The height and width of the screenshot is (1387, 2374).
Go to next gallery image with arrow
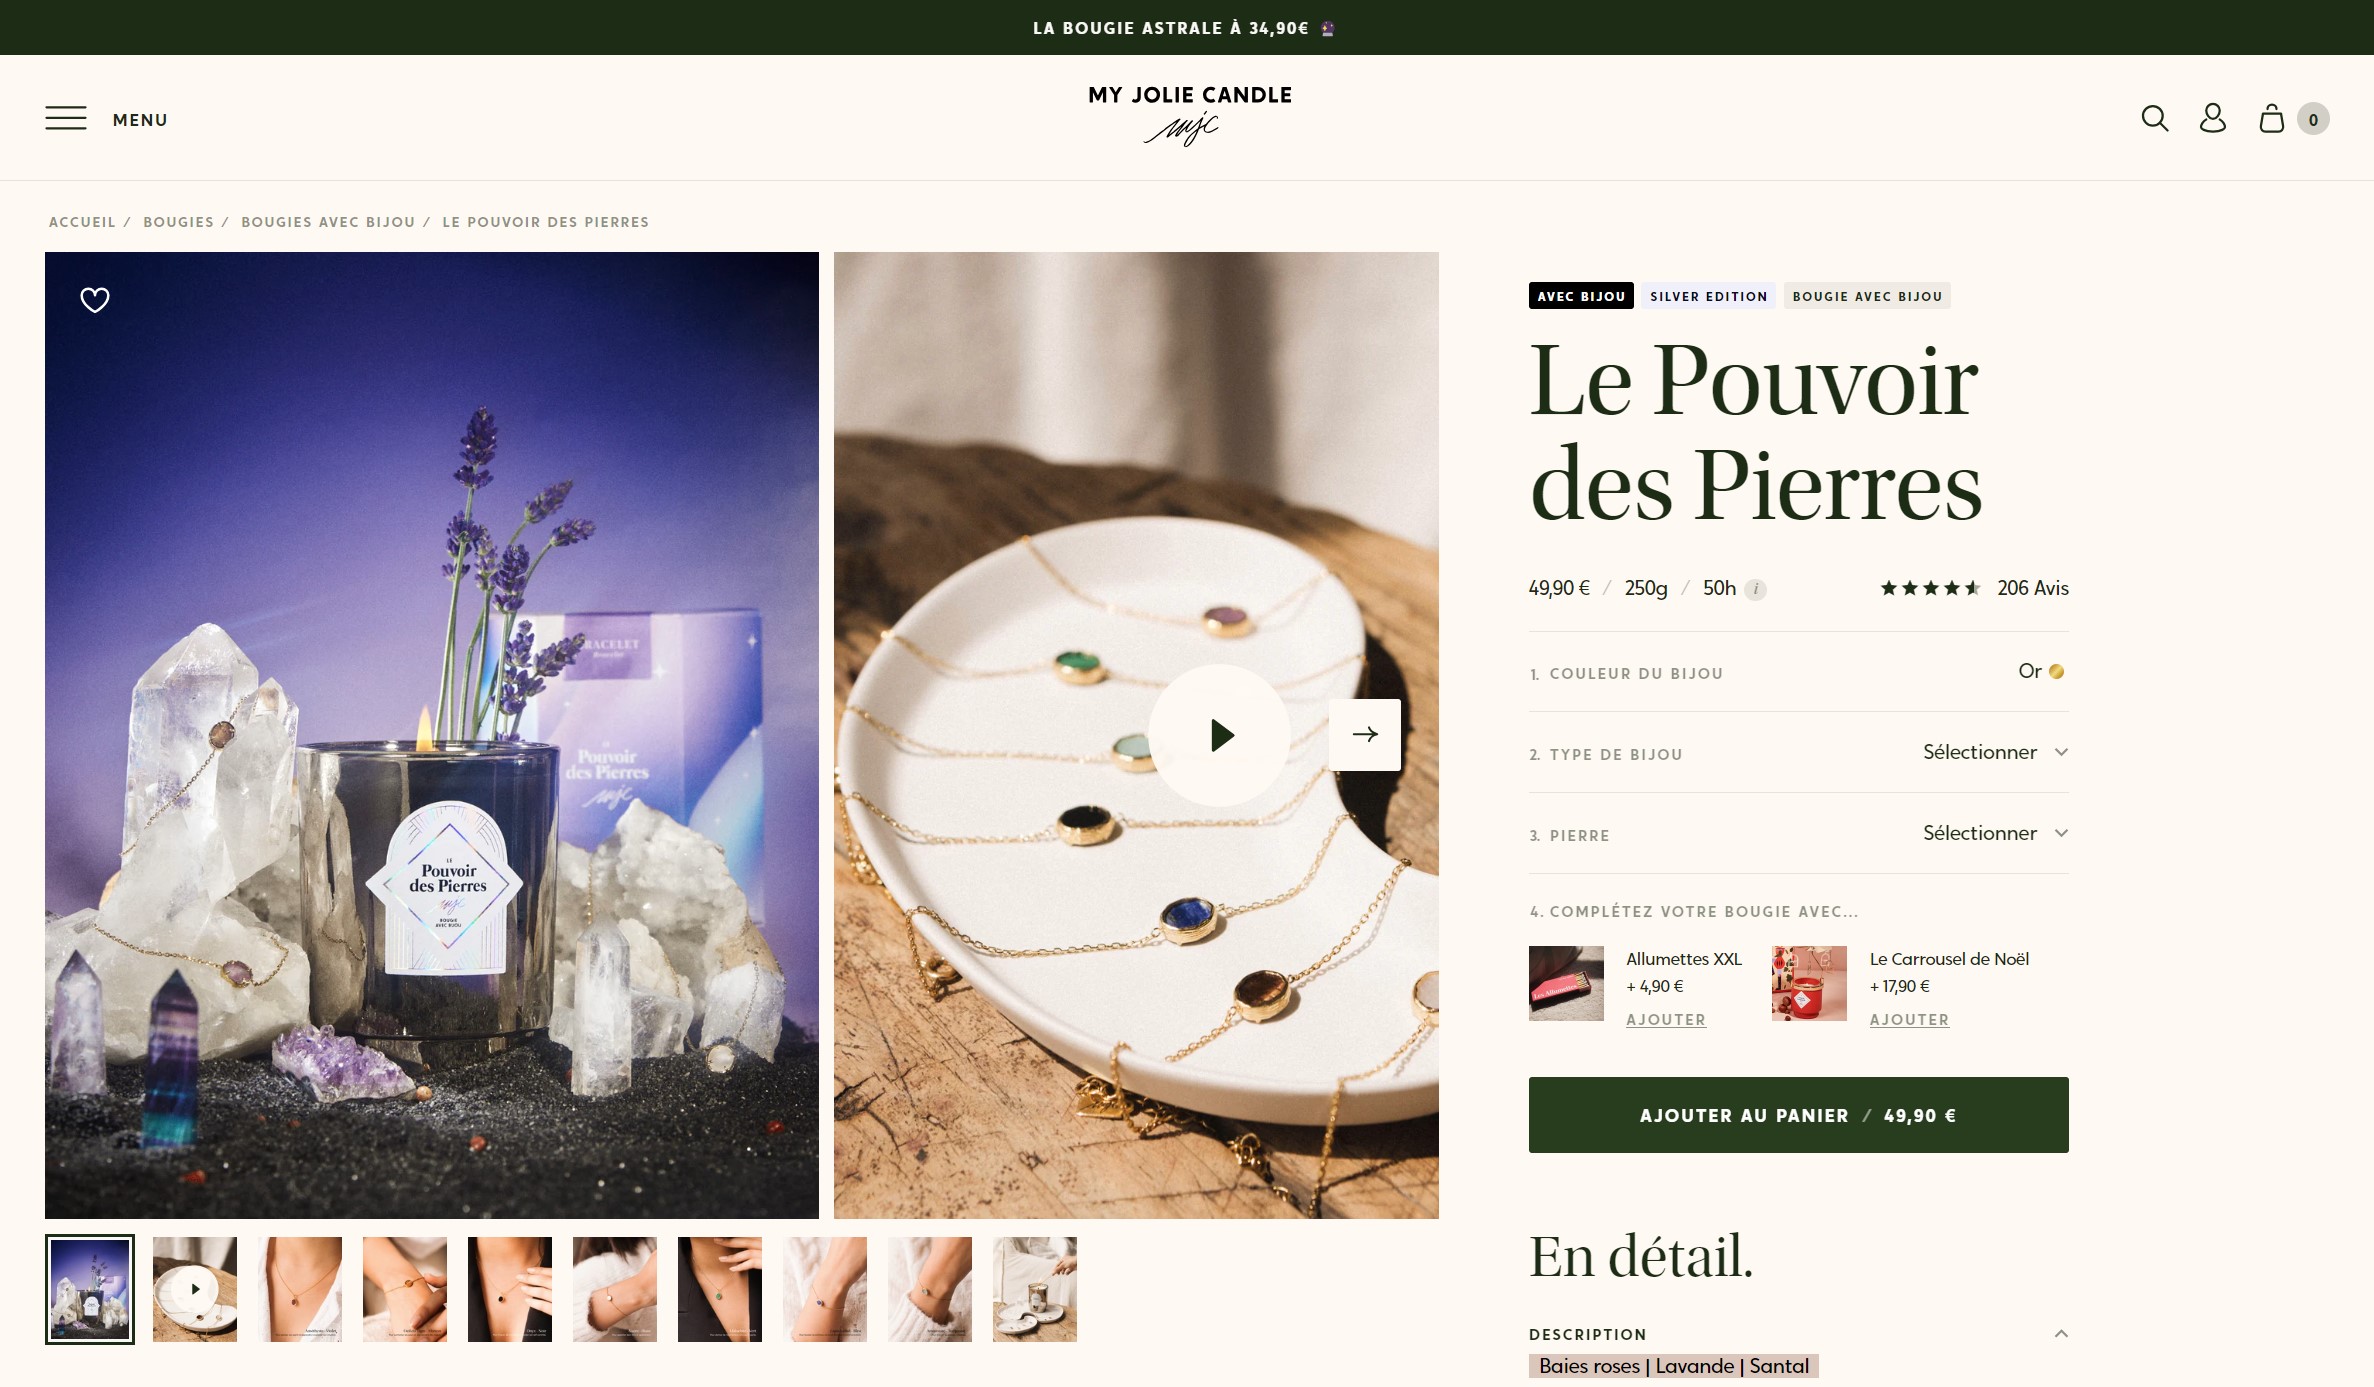[x=1365, y=734]
